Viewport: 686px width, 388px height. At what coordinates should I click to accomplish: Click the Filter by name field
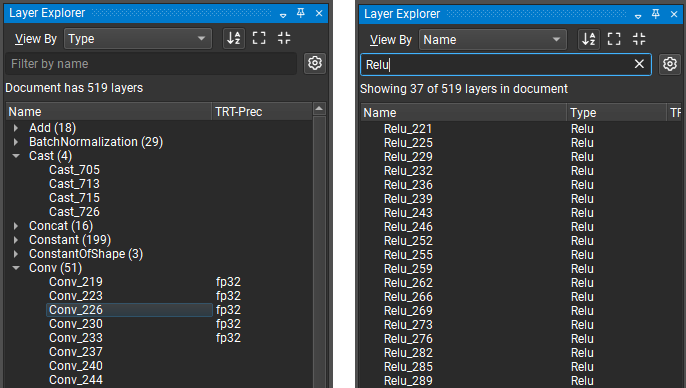(x=151, y=64)
